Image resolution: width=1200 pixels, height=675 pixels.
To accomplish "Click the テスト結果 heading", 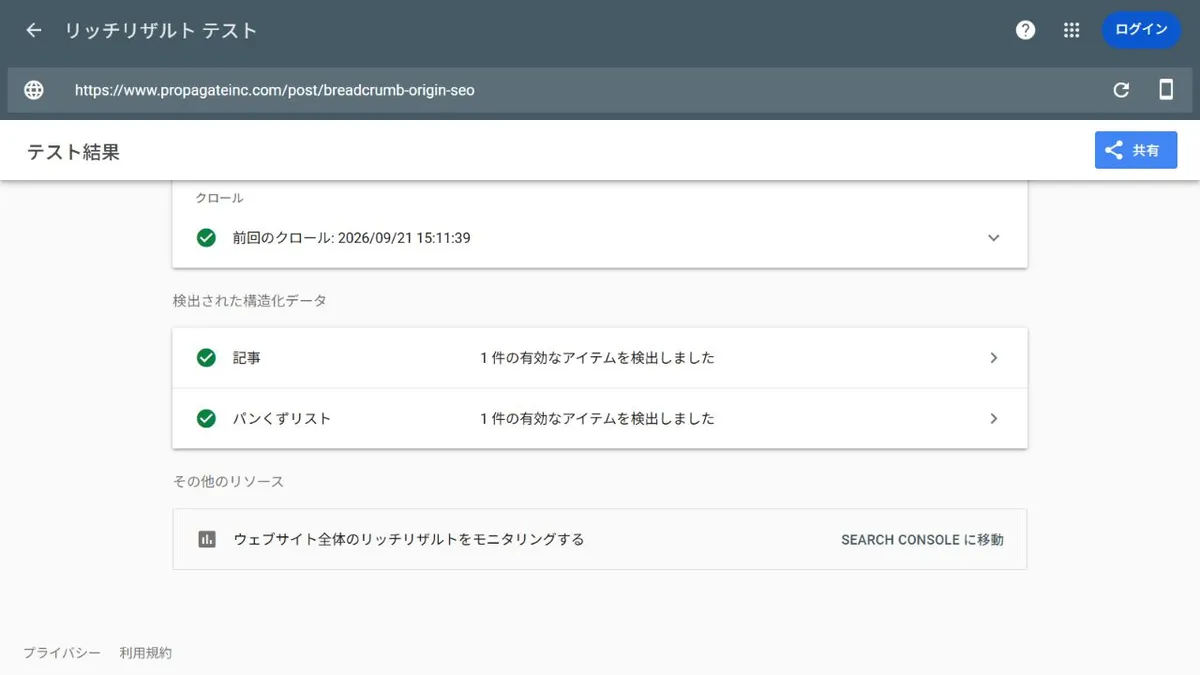I will tap(73, 152).
